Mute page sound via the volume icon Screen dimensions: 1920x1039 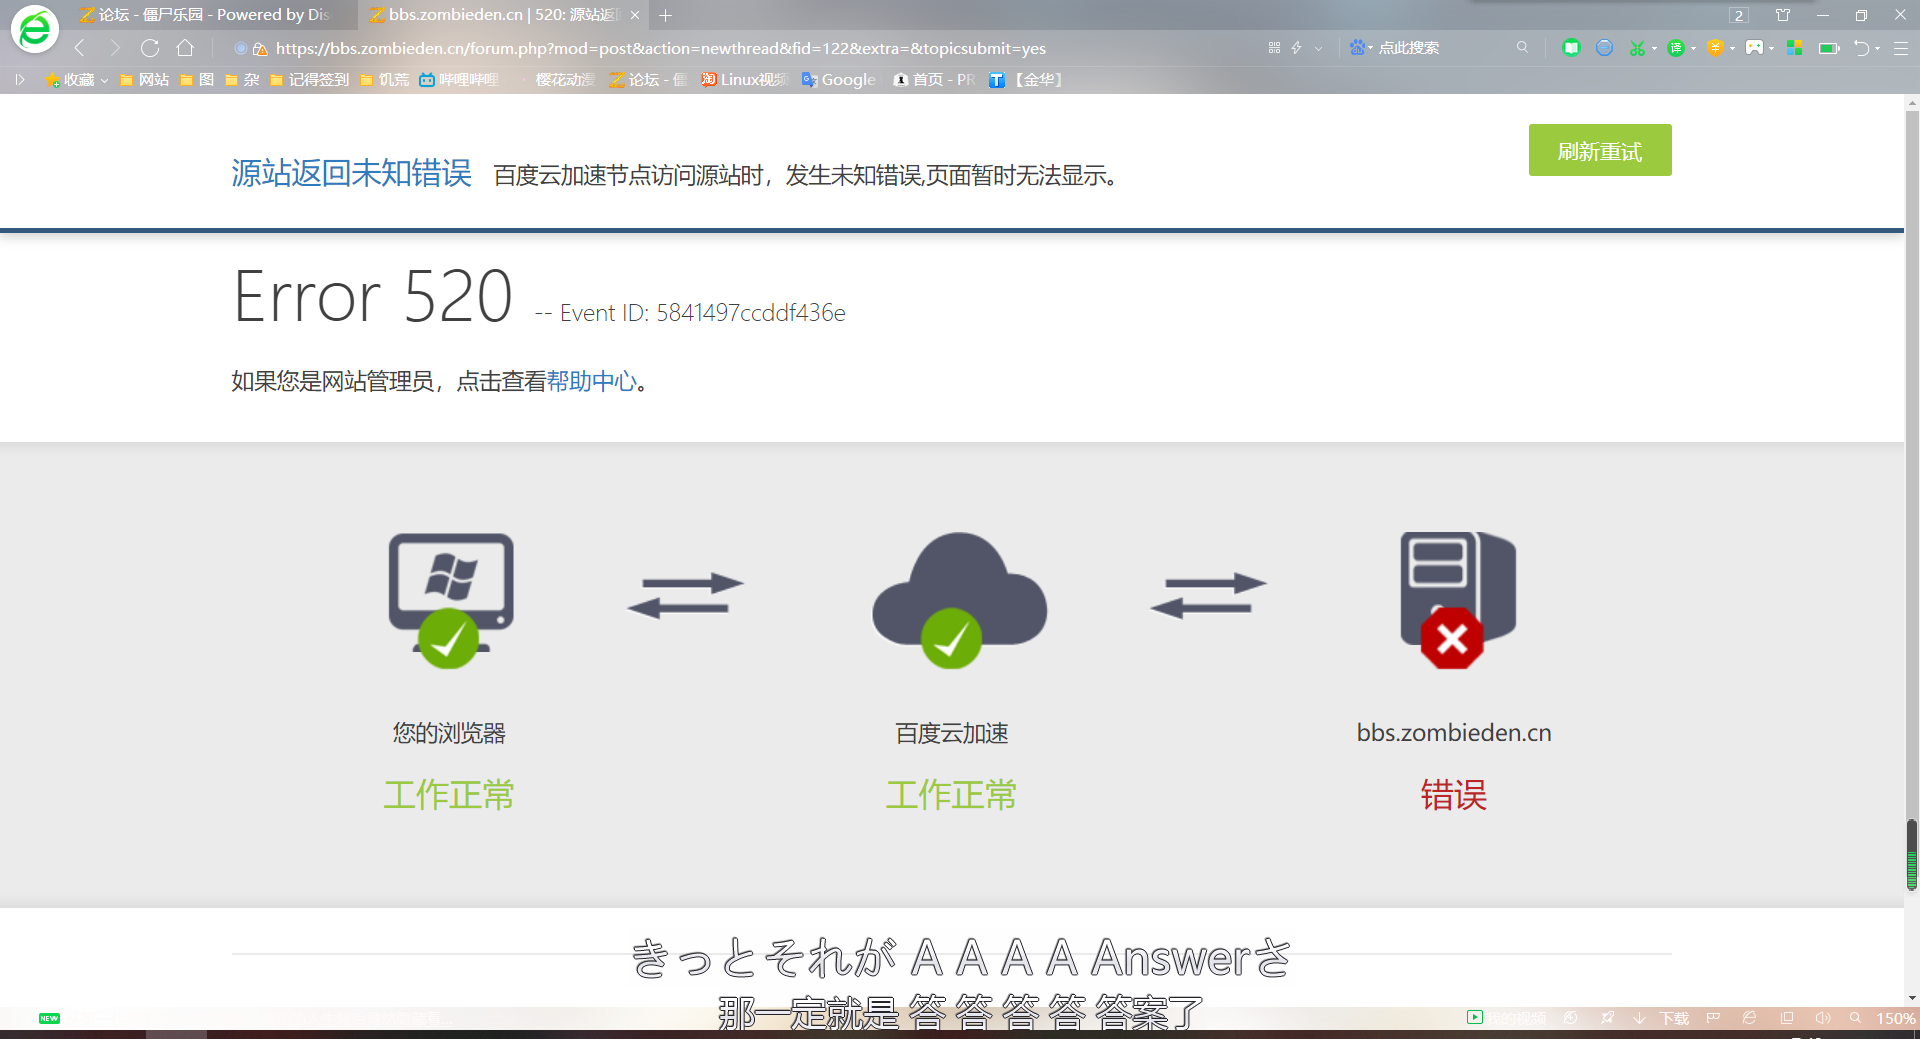click(x=1824, y=1018)
